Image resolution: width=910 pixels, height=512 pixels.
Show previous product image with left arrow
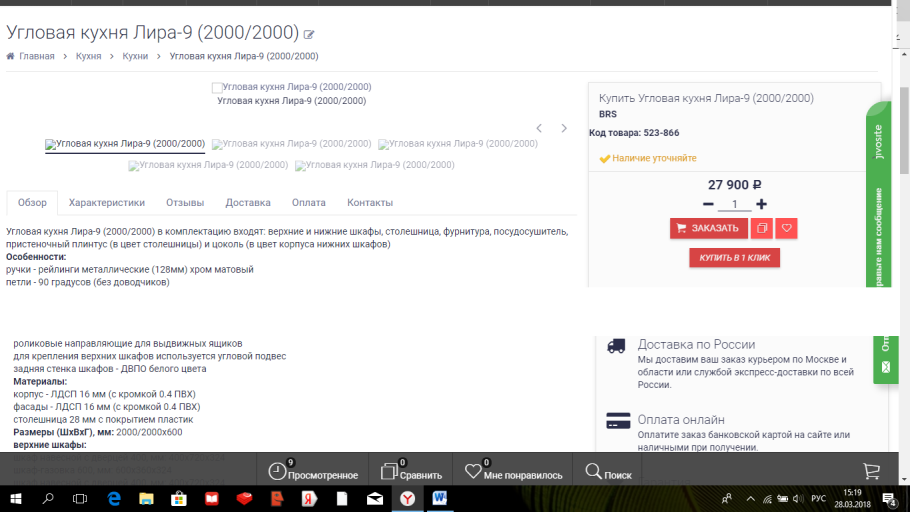539,129
